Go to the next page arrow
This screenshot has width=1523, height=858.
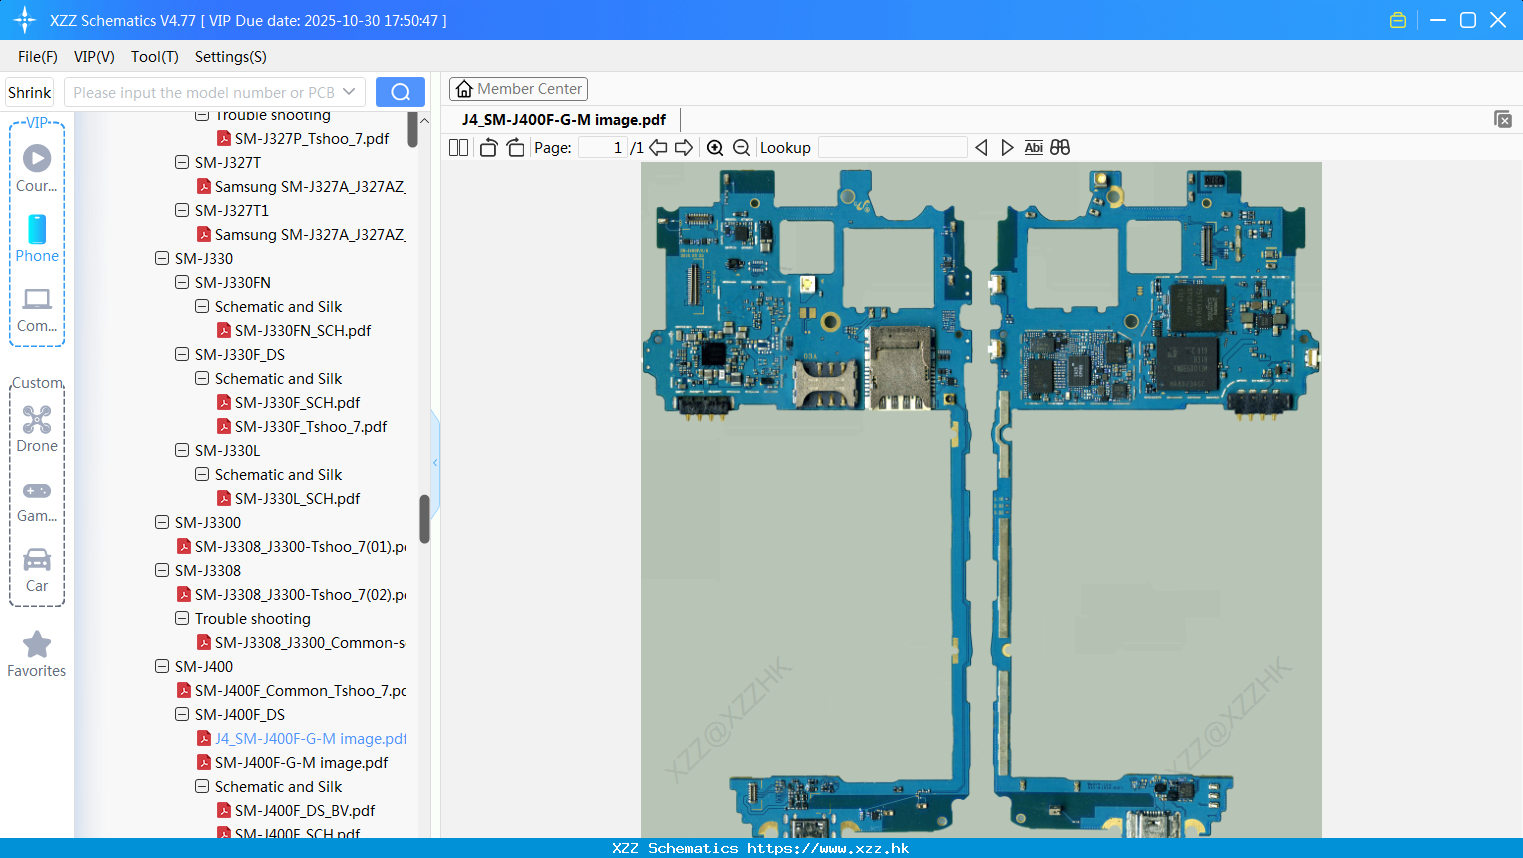click(x=684, y=148)
